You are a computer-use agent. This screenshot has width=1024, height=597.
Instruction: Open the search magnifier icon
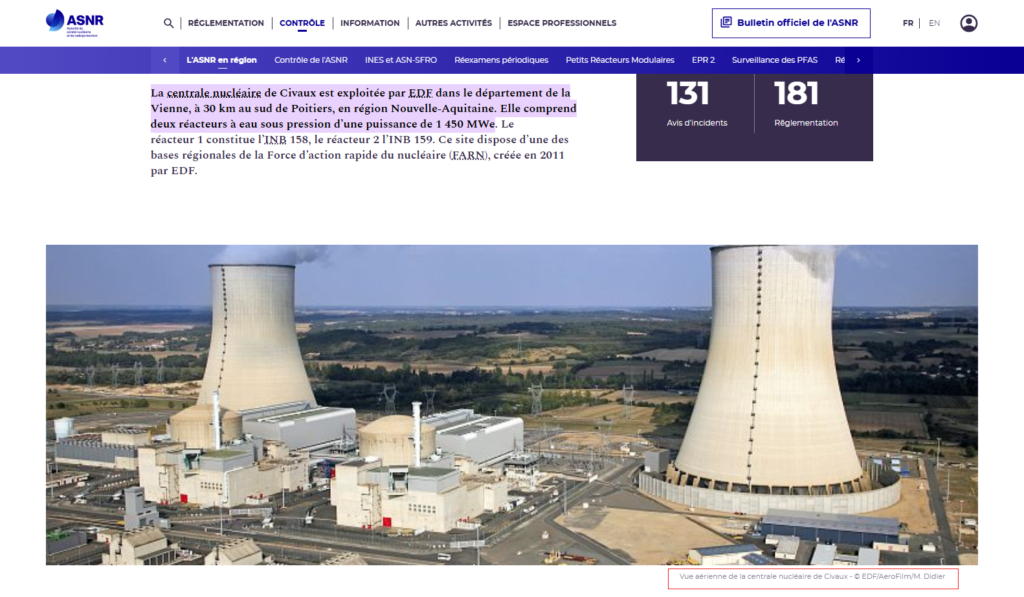point(168,23)
